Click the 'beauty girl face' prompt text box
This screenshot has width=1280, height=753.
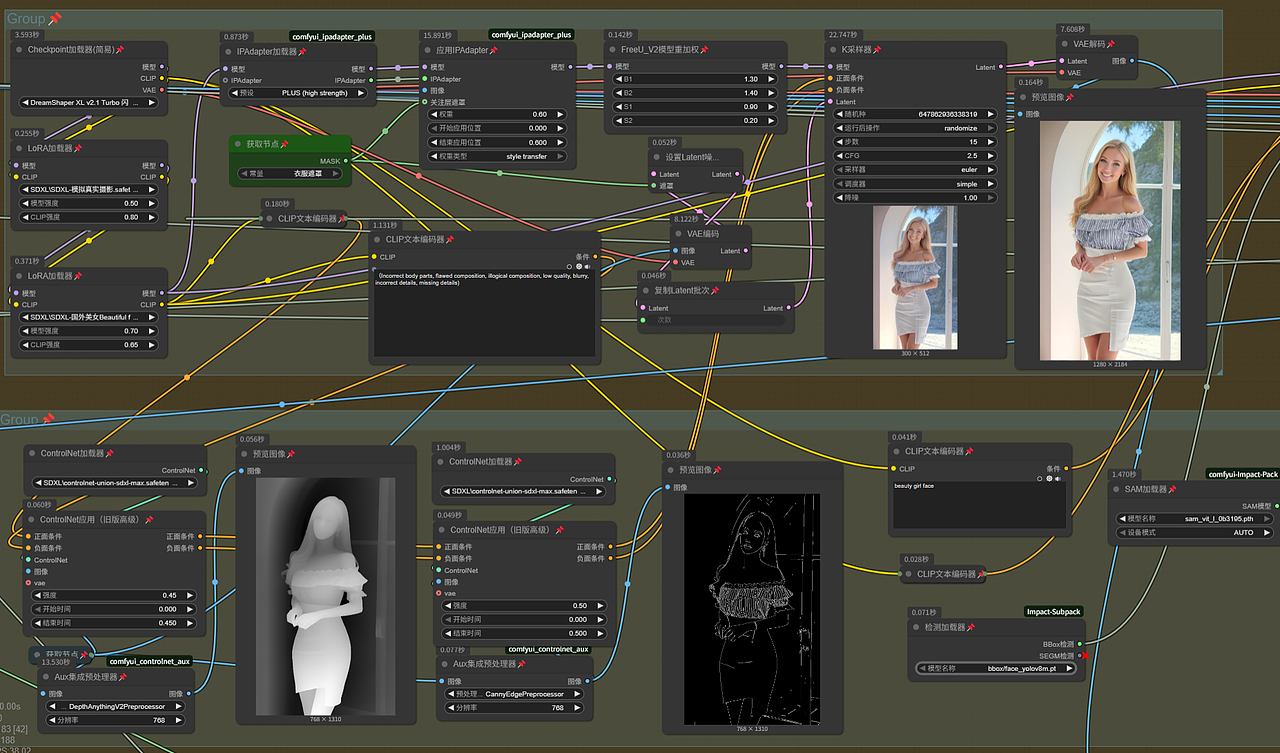tap(979, 504)
